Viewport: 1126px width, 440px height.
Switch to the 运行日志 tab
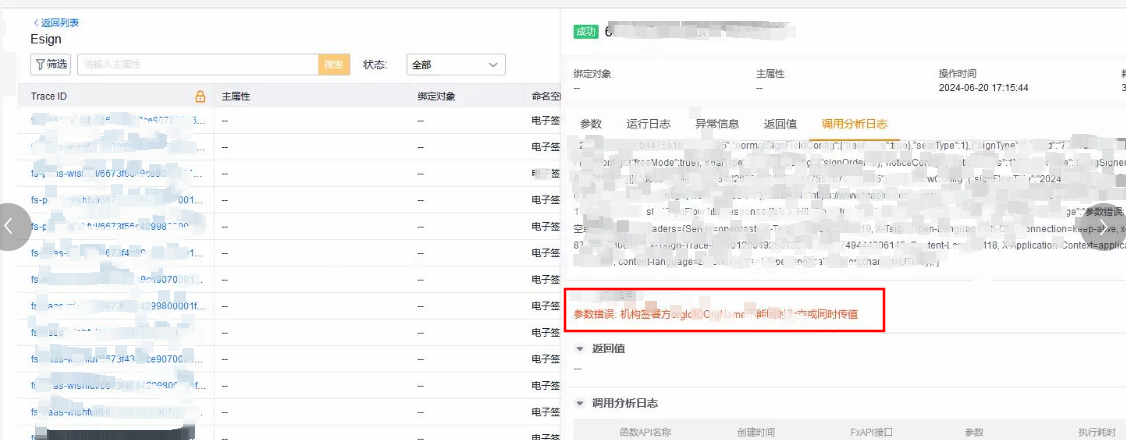coord(648,124)
